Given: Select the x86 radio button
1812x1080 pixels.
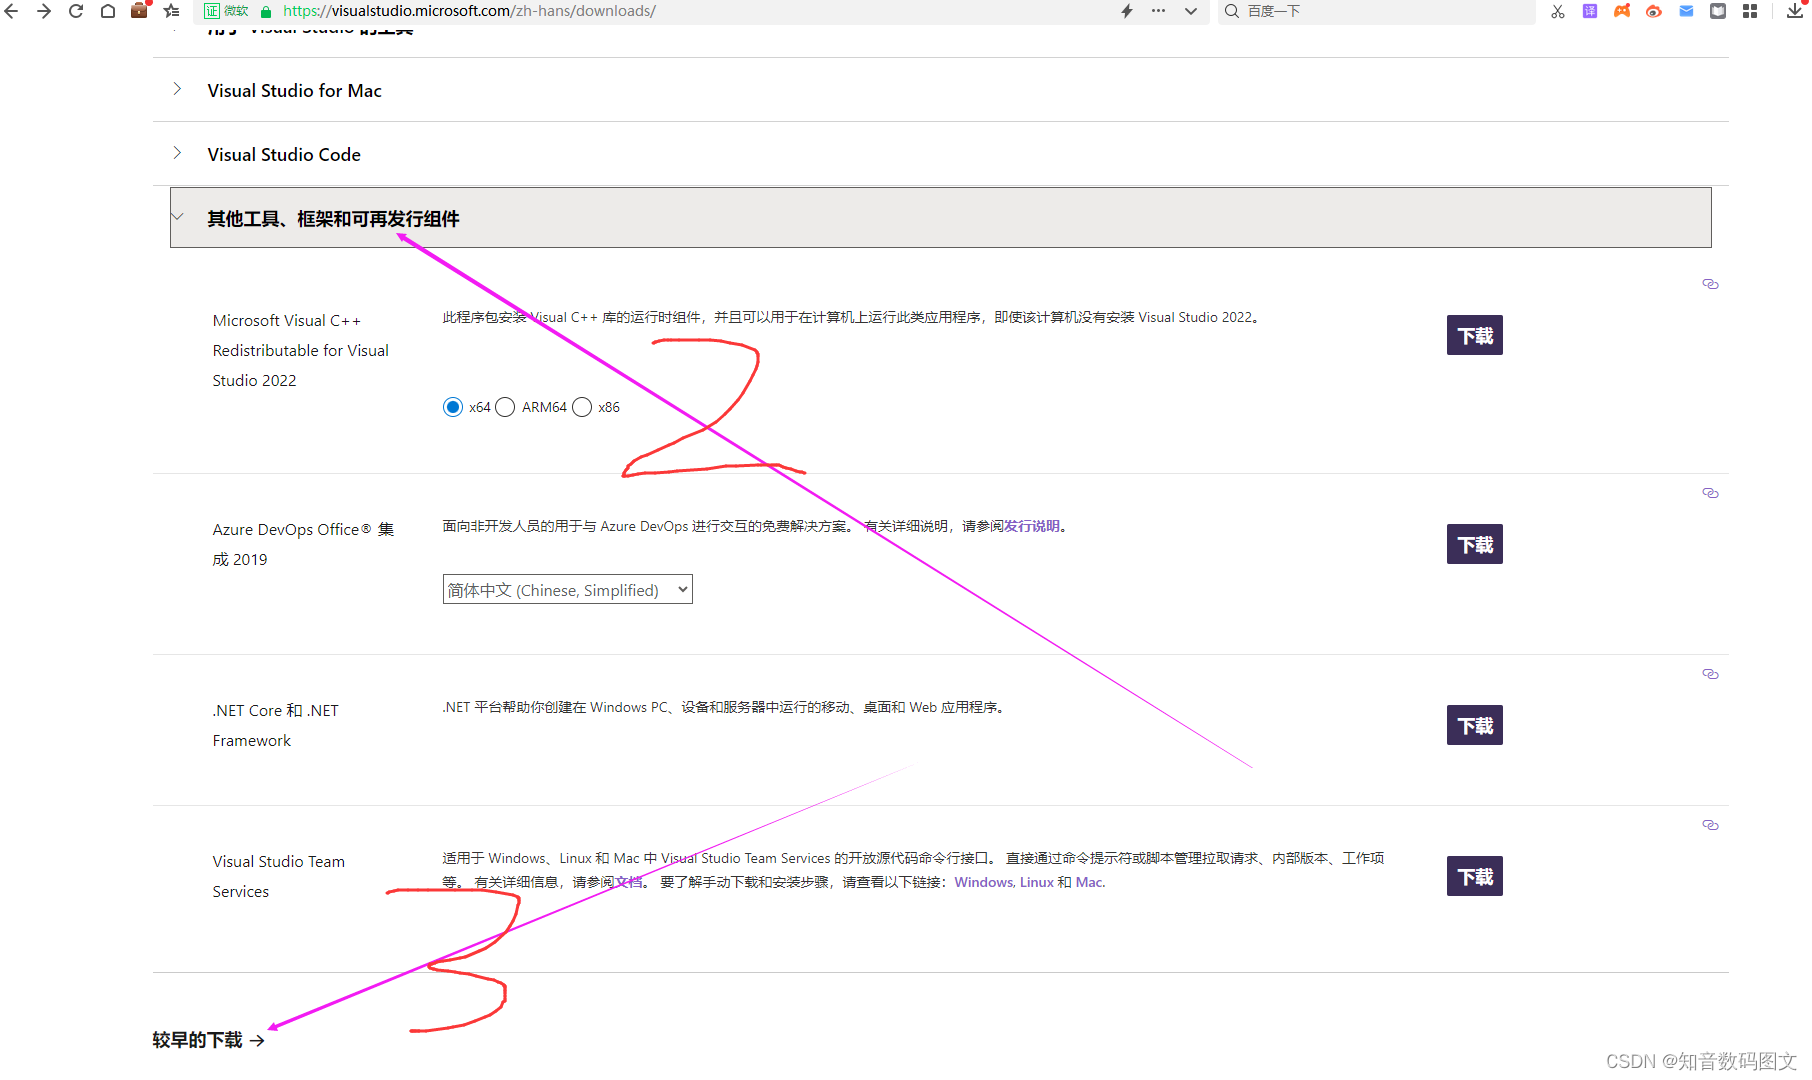Looking at the screenshot, I should coord(582,407).
